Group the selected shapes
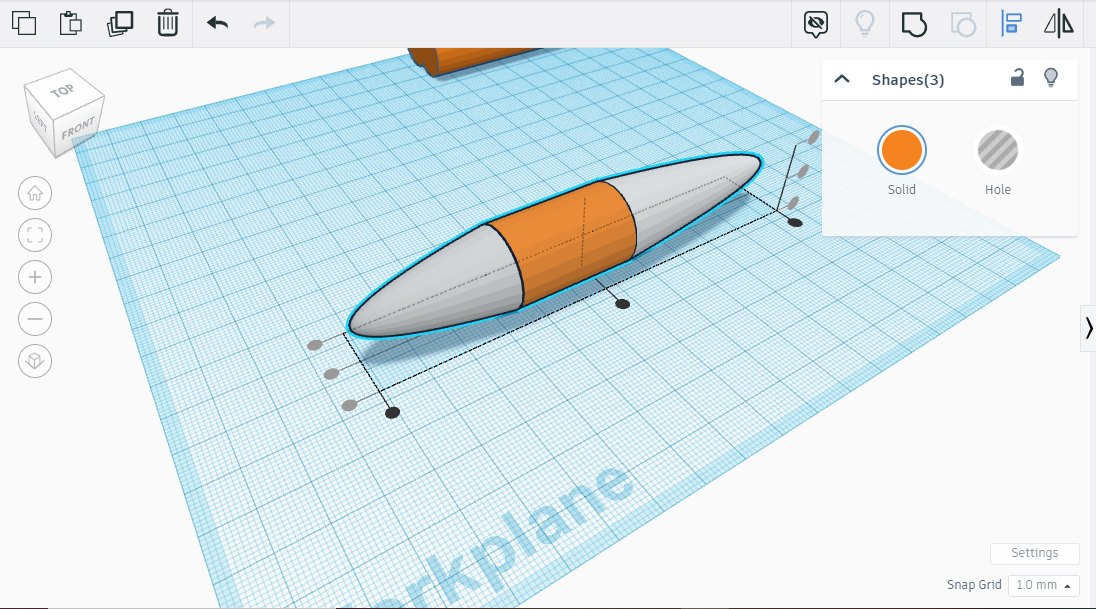 click(913, 24)
